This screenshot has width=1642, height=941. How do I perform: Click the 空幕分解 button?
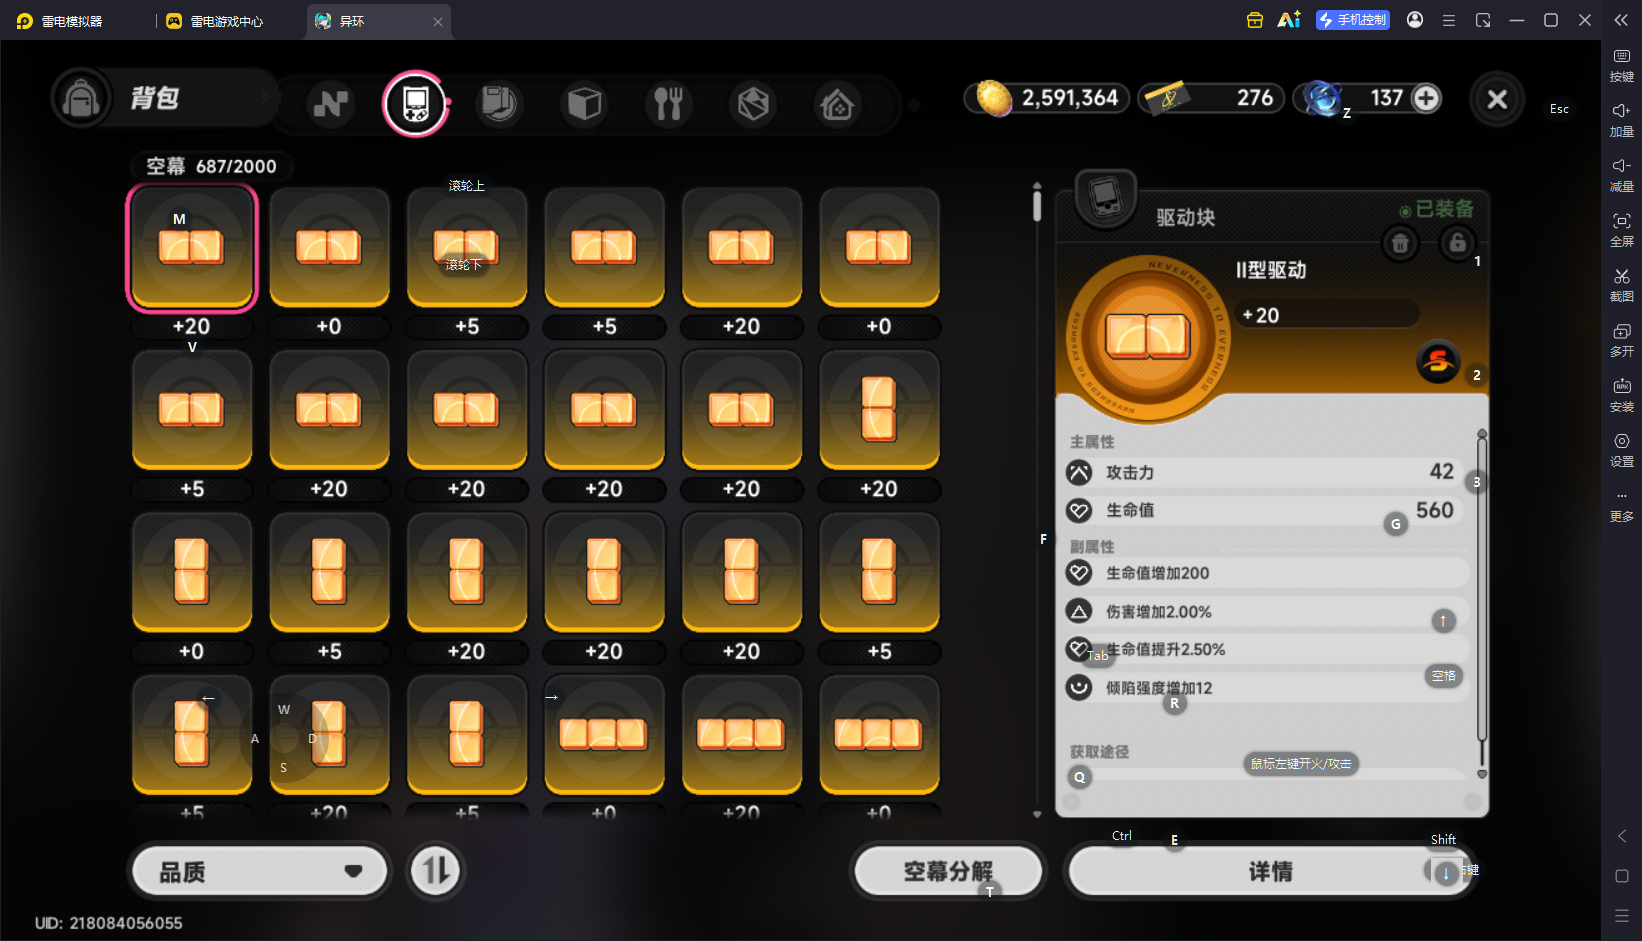(x=948, y=872)
